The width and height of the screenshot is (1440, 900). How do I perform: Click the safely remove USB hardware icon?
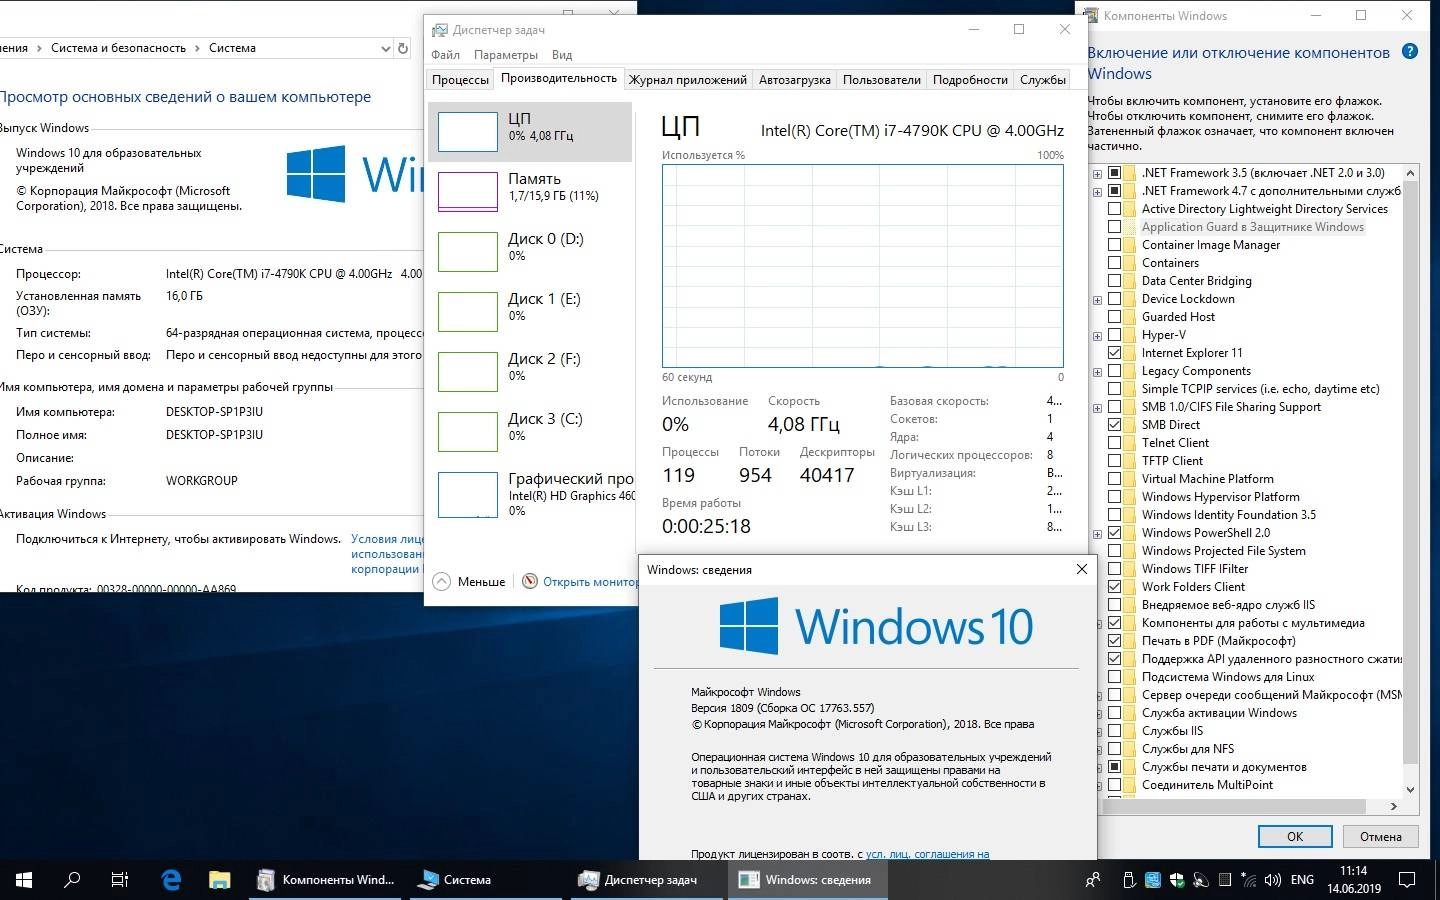[x=1129, y=880]
